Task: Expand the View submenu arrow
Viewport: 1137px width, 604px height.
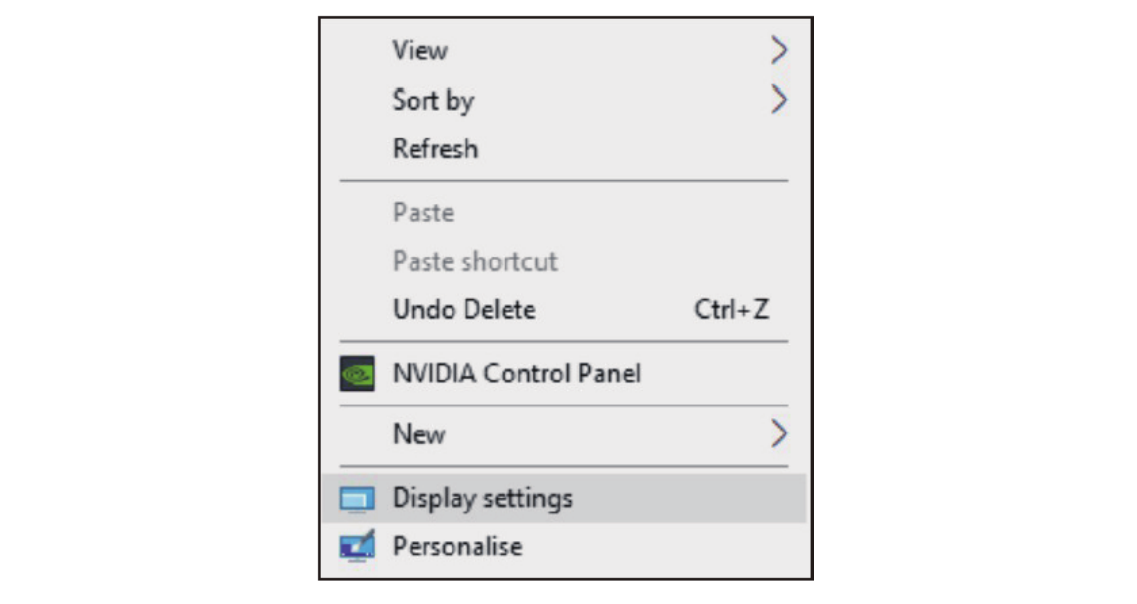Action: [779, 51]
